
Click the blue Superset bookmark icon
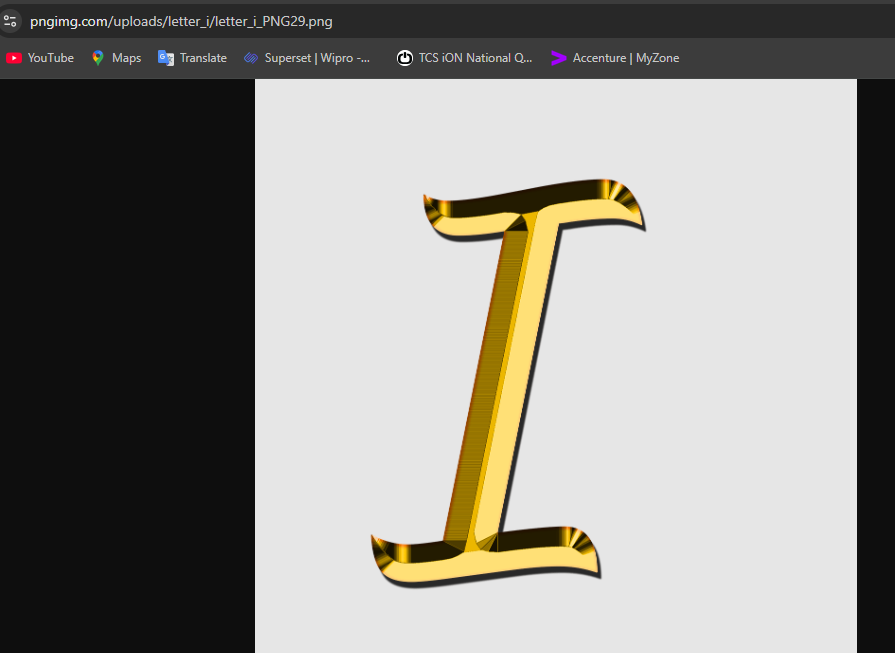click(251, 58)
